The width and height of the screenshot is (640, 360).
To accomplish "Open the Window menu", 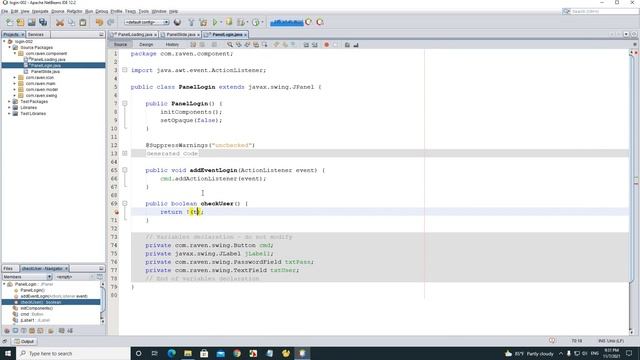I will point(159,11).
